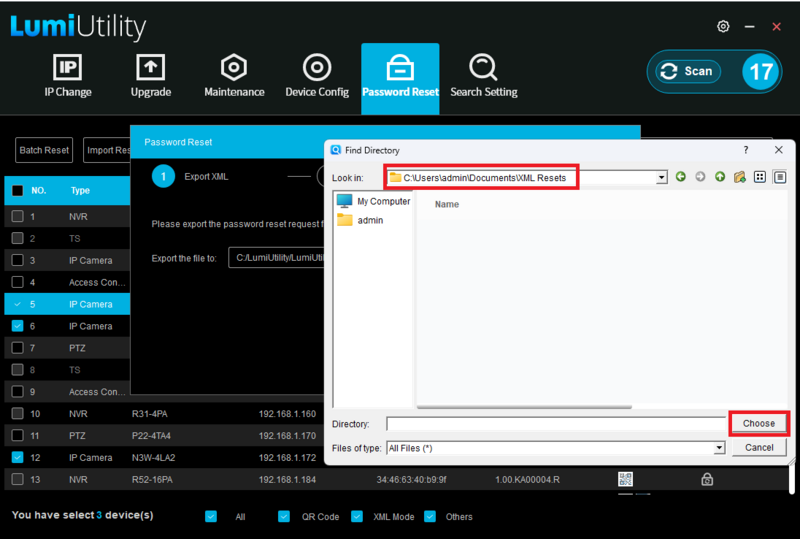
Task: Click the device list vertical scrollbar
Action: [791, 480]
